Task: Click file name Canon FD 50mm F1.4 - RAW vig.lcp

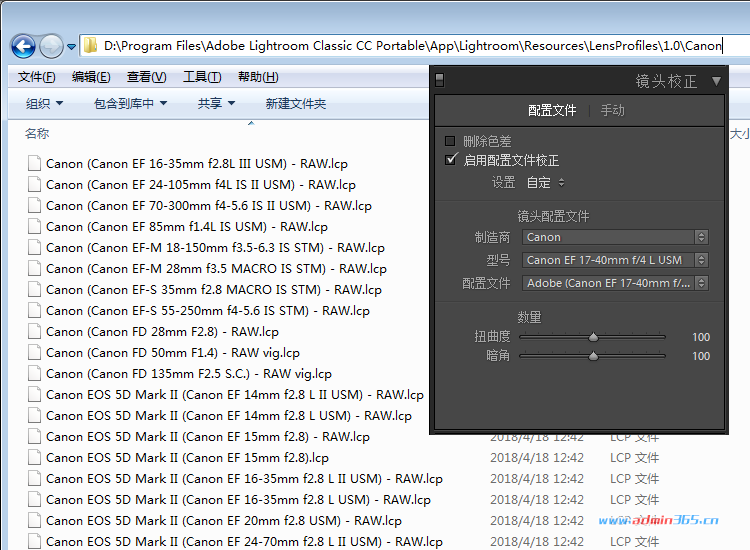Action: (173, 353)
